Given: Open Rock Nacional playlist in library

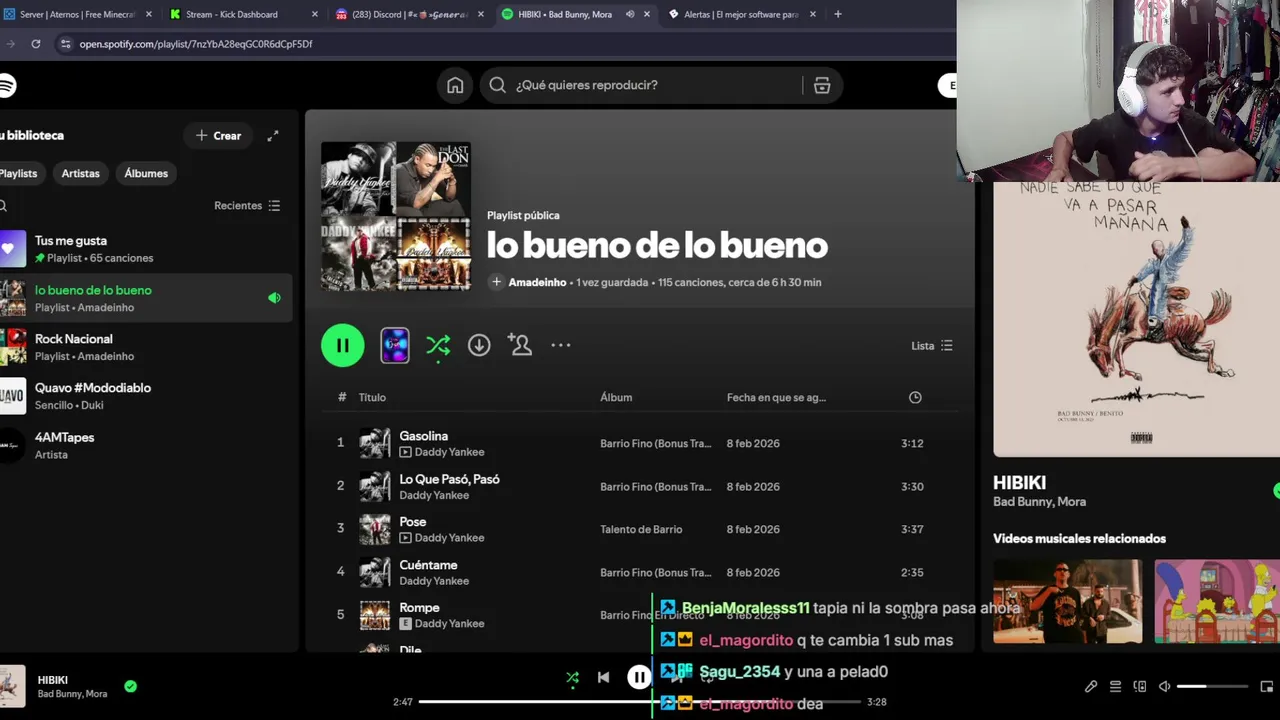Looking at the screenshot, I should [146, 347].
